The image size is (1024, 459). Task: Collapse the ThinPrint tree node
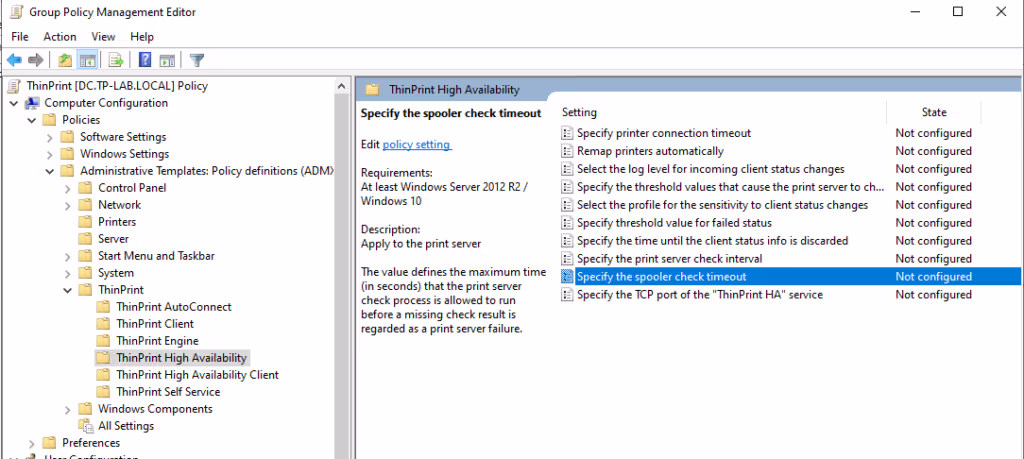point(68,290)
